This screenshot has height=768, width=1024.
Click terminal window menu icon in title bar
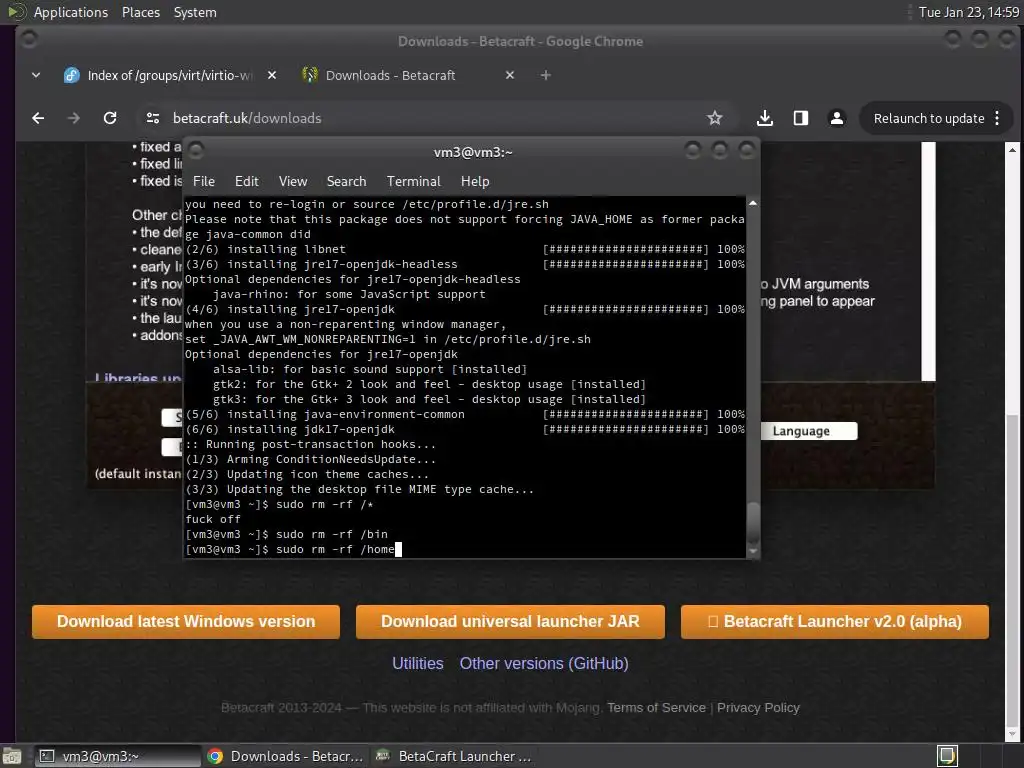point(195,151)
